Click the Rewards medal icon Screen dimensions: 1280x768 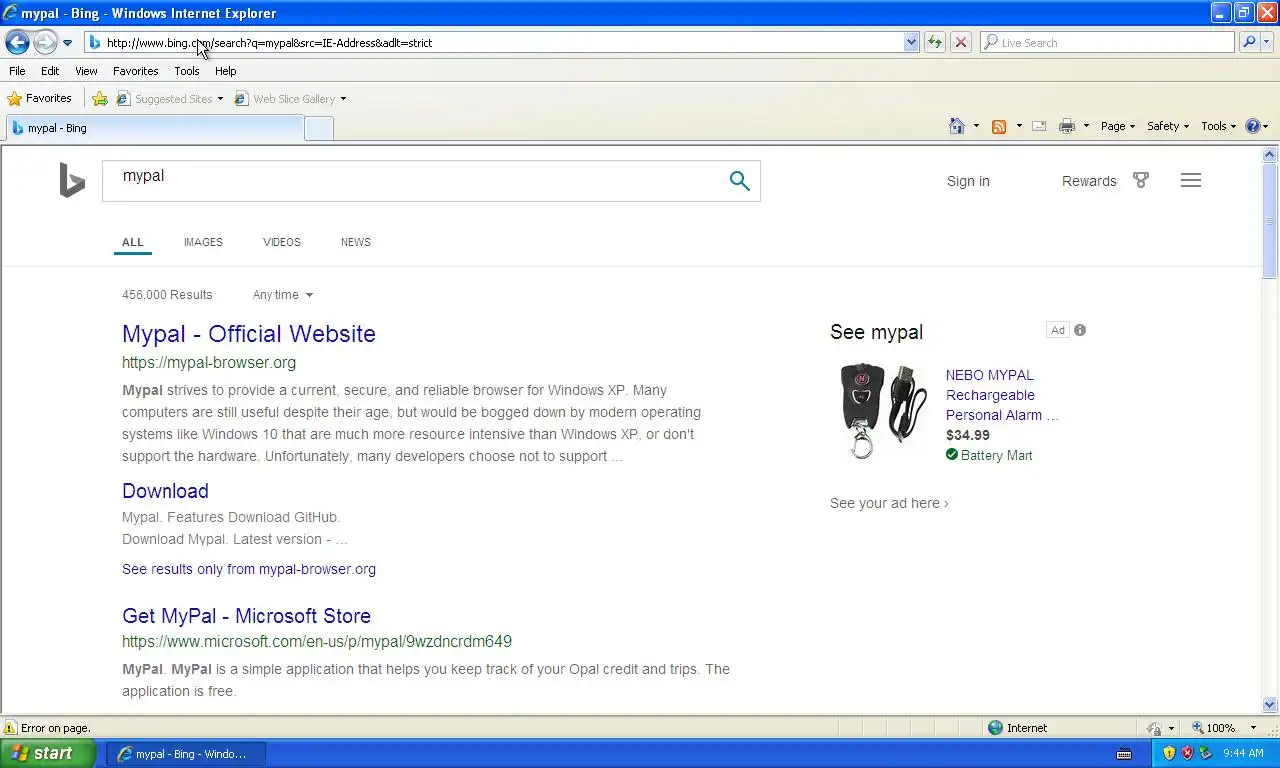pyautogui.click(x=1141, y=180)
